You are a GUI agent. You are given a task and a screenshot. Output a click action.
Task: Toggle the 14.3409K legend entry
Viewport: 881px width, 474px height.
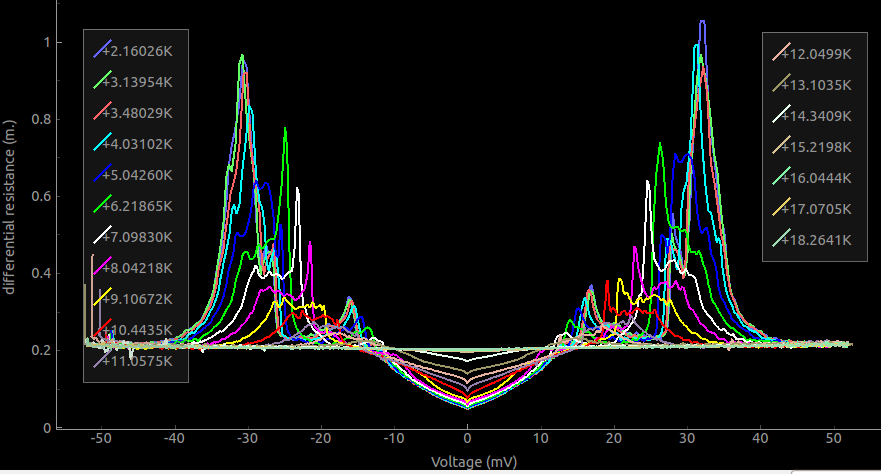[x=816, y=115]
